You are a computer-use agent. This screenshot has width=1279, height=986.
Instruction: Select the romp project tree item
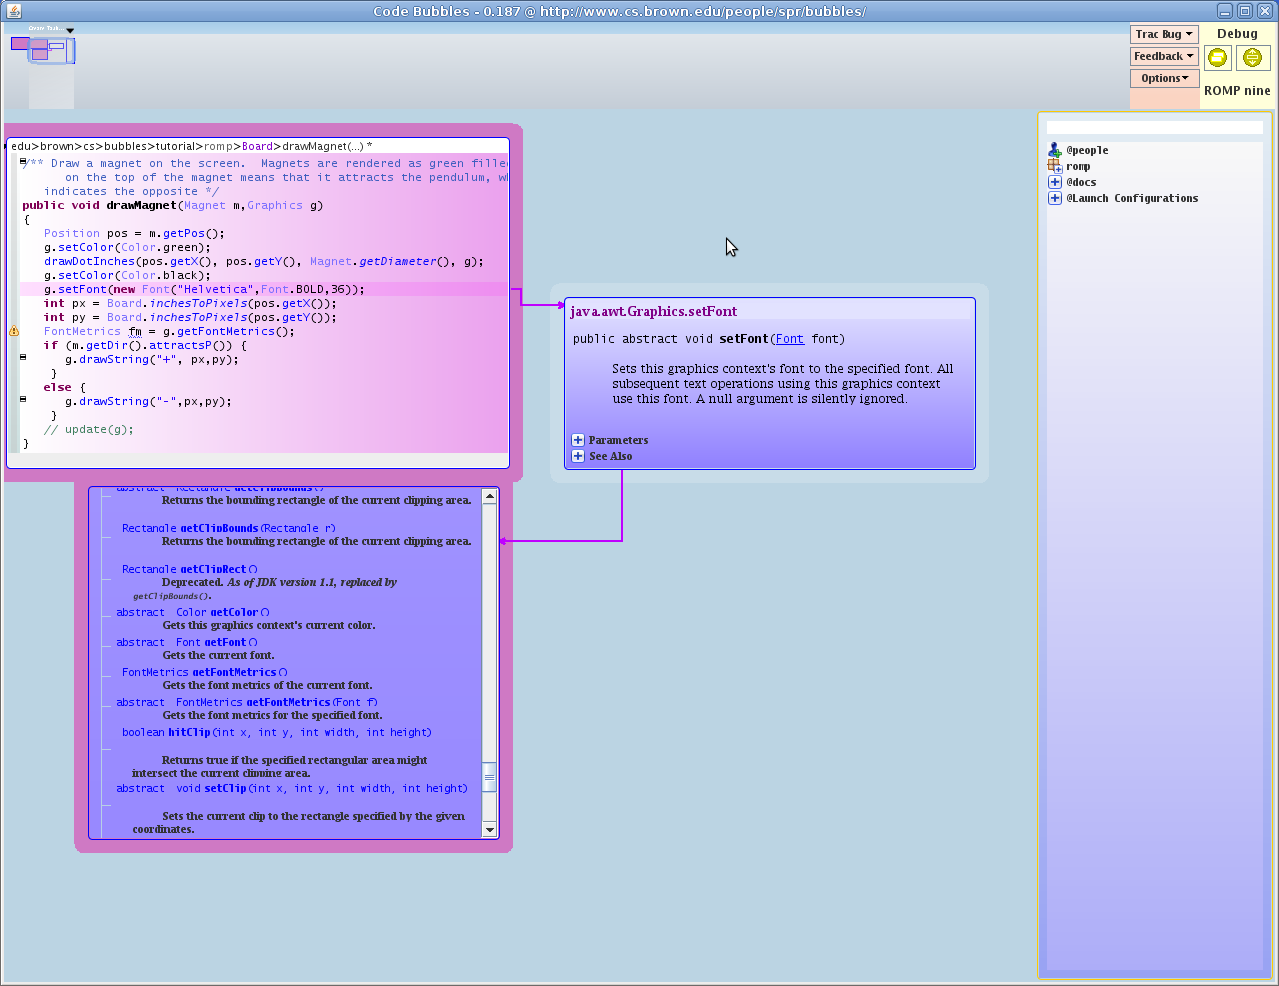pos(1078,166)
